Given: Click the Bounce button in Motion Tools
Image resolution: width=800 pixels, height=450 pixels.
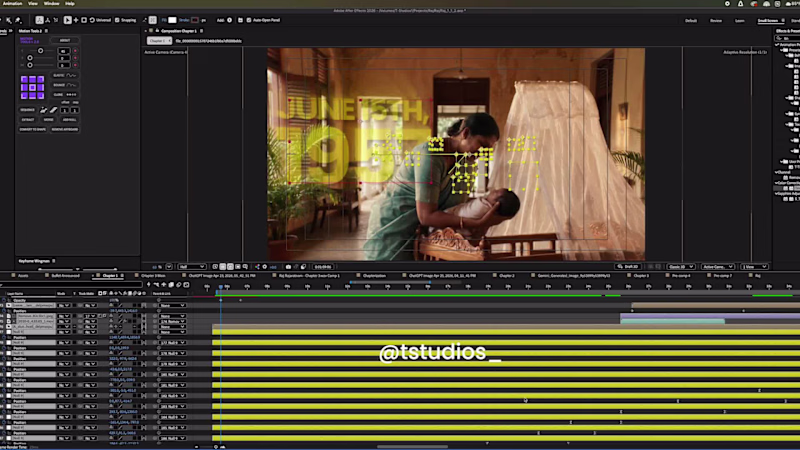Looking at the screenshot, I should click(65, 85).
